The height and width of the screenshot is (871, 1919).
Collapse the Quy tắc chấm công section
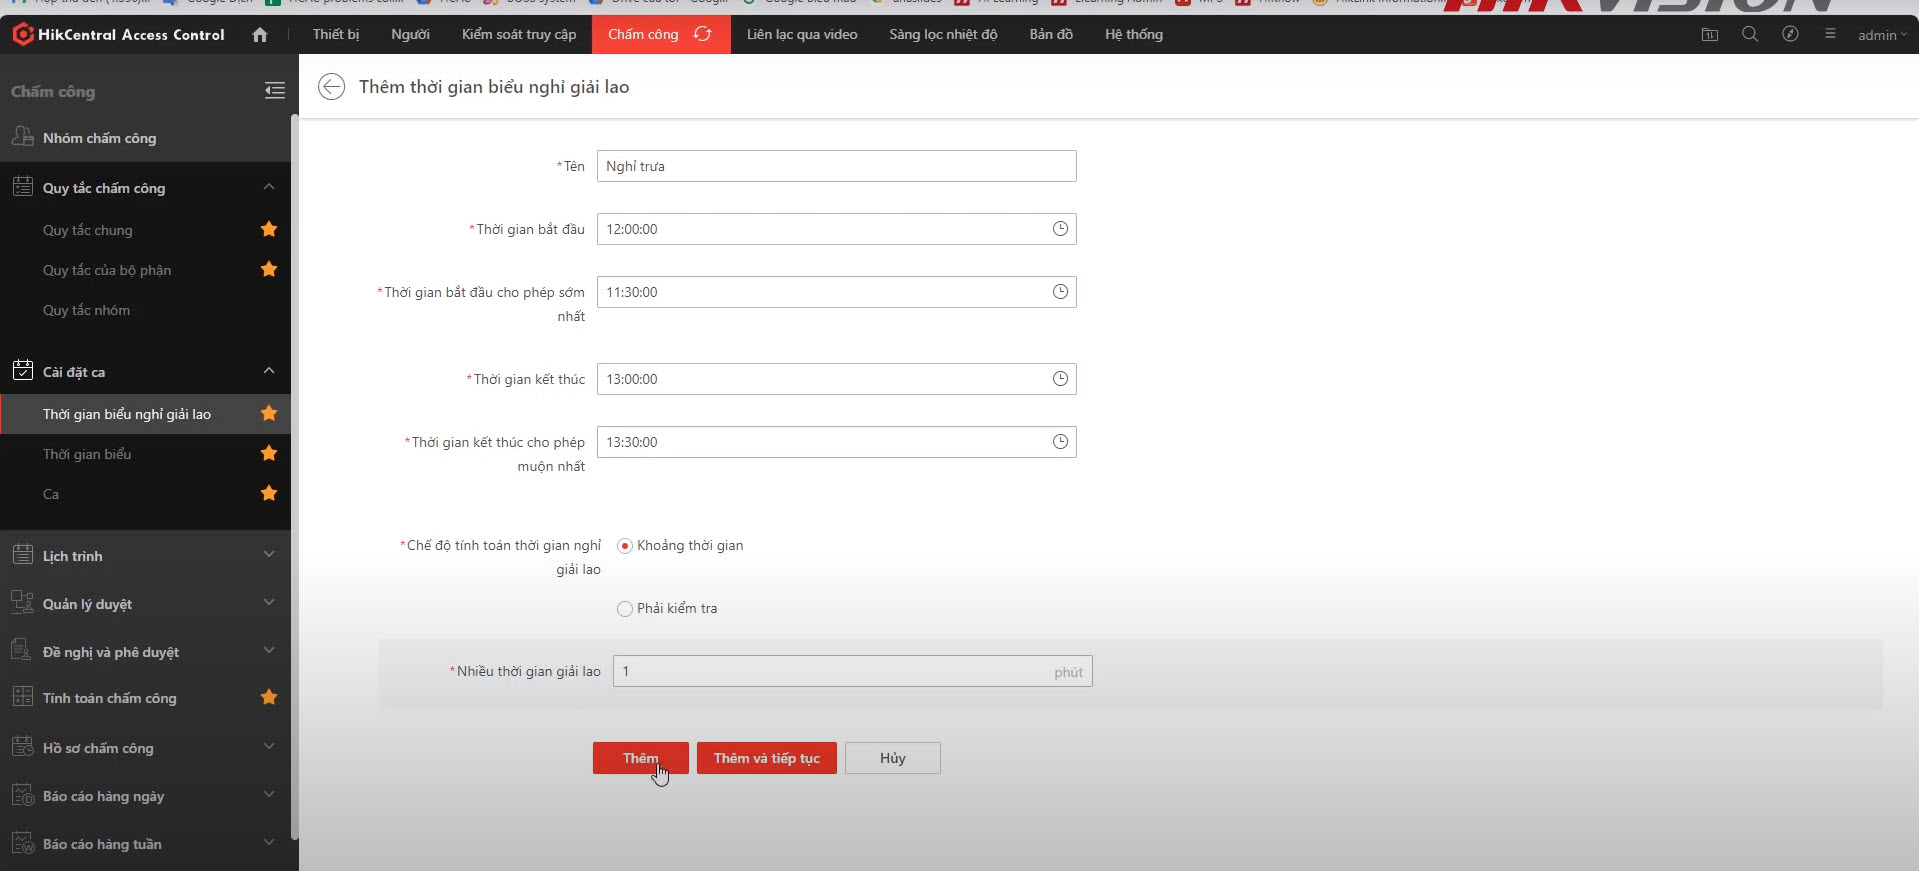click(x=269, y=188)
